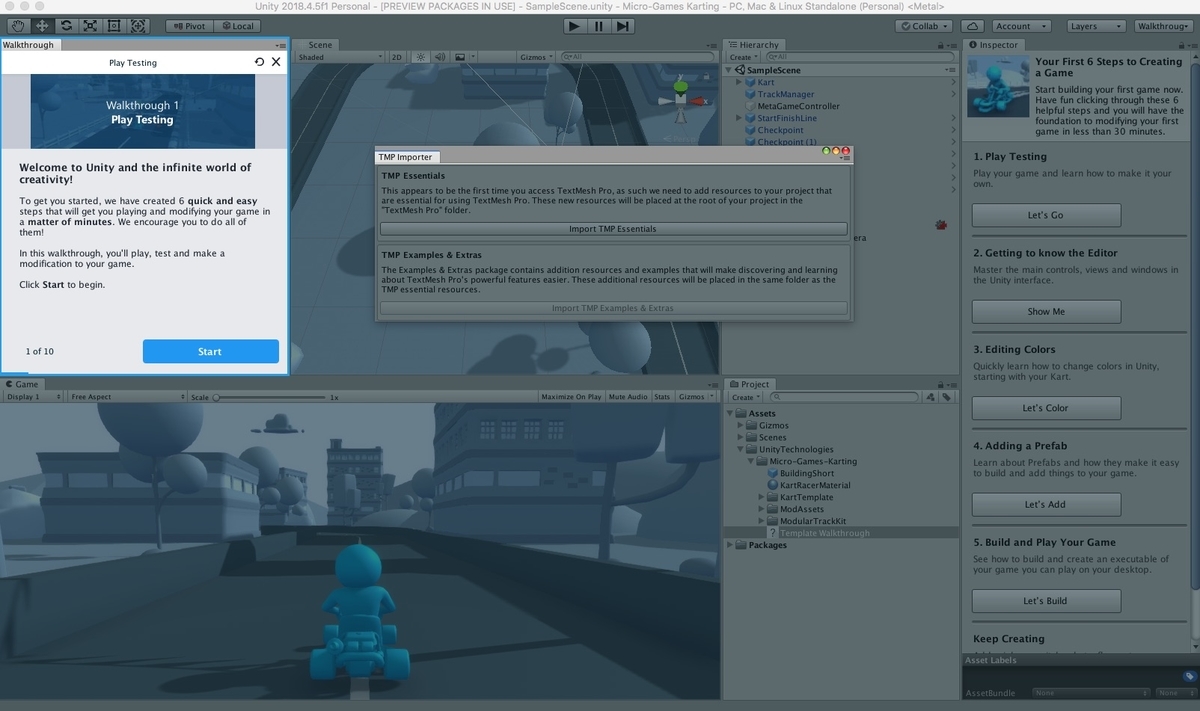The image size is (1200, 711).
Task: Switch to the Game tab
Action: pos(22,384)
